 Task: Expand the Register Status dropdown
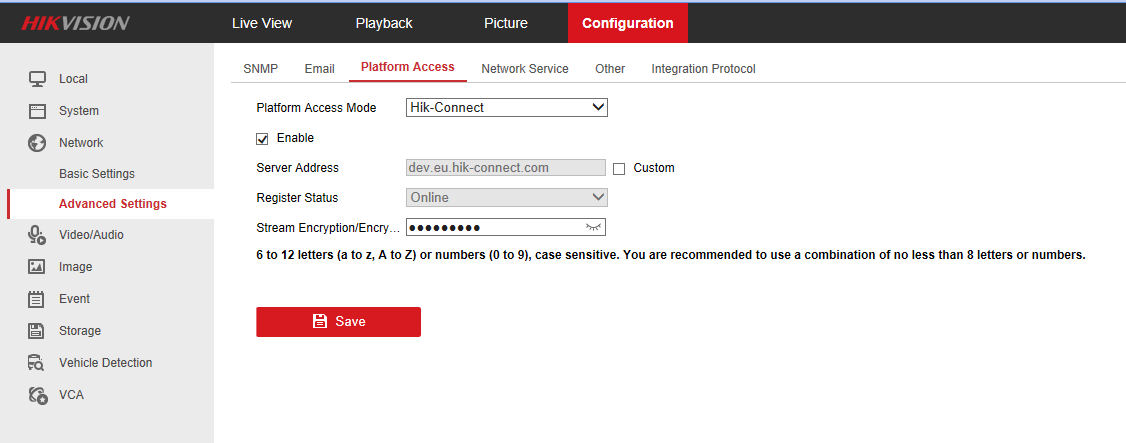coord(507,198)
